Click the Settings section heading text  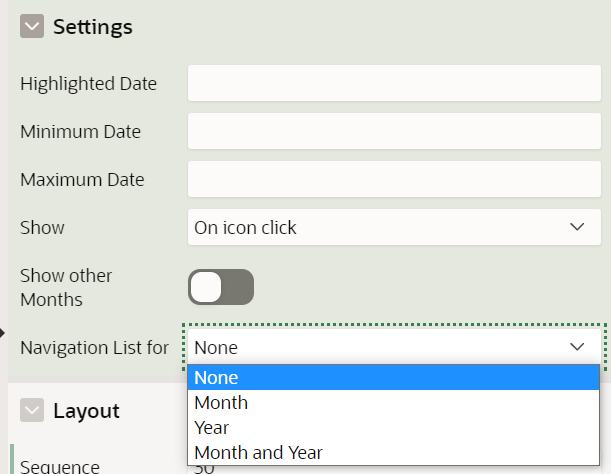click(93, 27)
